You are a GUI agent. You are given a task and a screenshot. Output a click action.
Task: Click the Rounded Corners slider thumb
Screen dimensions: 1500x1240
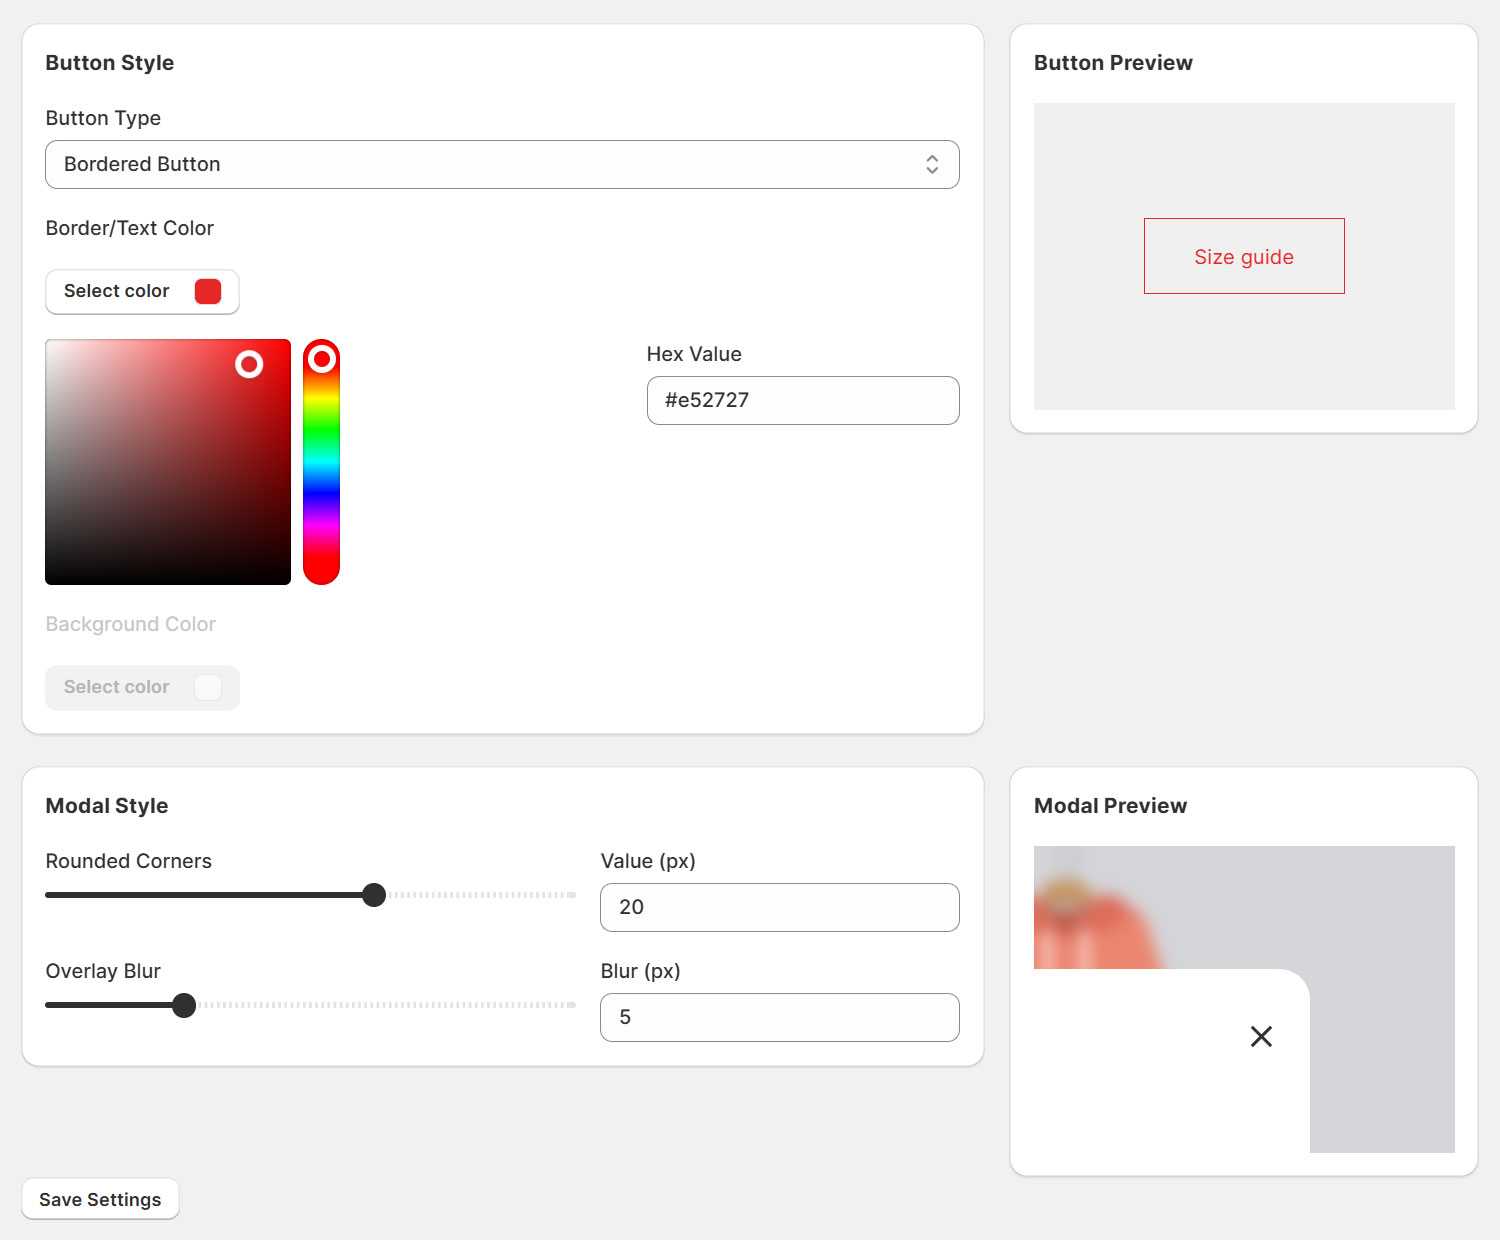pyautogui.click(x=374, y=895)
